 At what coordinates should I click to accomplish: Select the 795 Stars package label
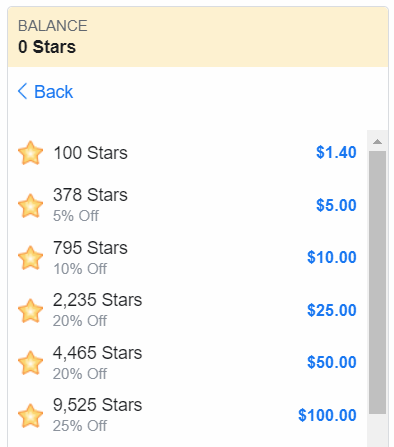(x=90, y=248)
